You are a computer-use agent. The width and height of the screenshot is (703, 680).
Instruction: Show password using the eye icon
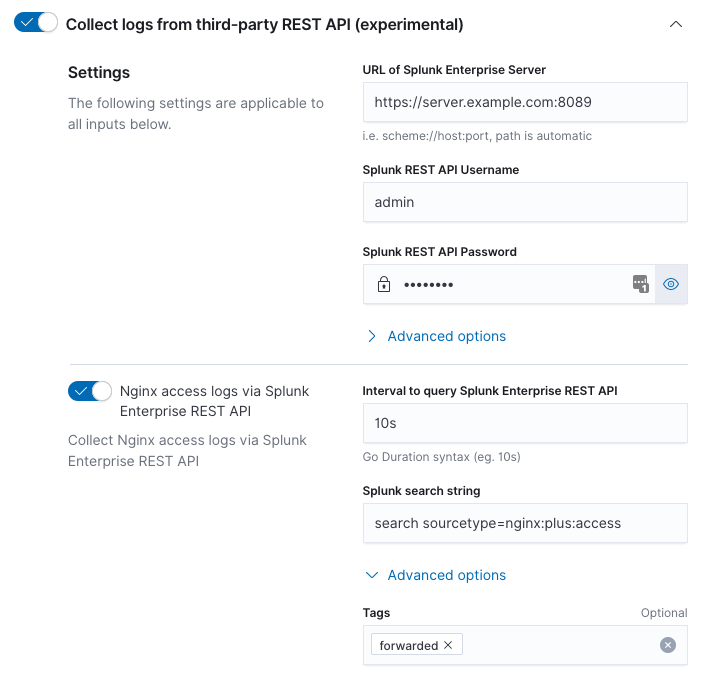point(671,285)
